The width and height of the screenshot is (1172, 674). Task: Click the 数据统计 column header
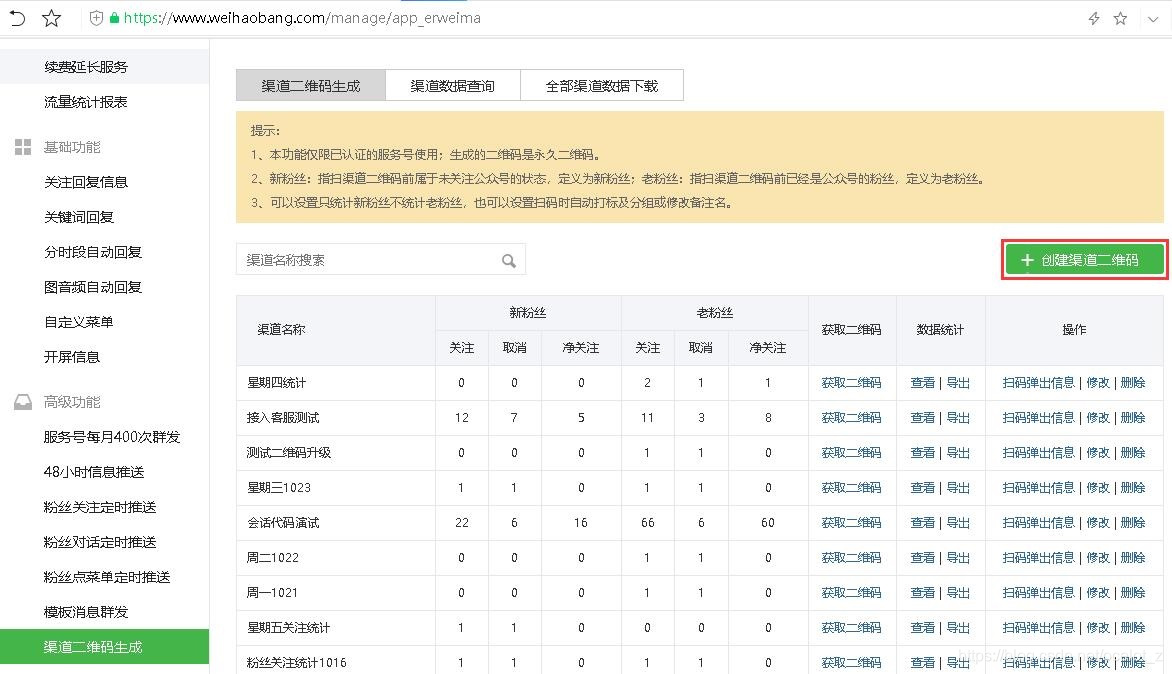point(940,330)
